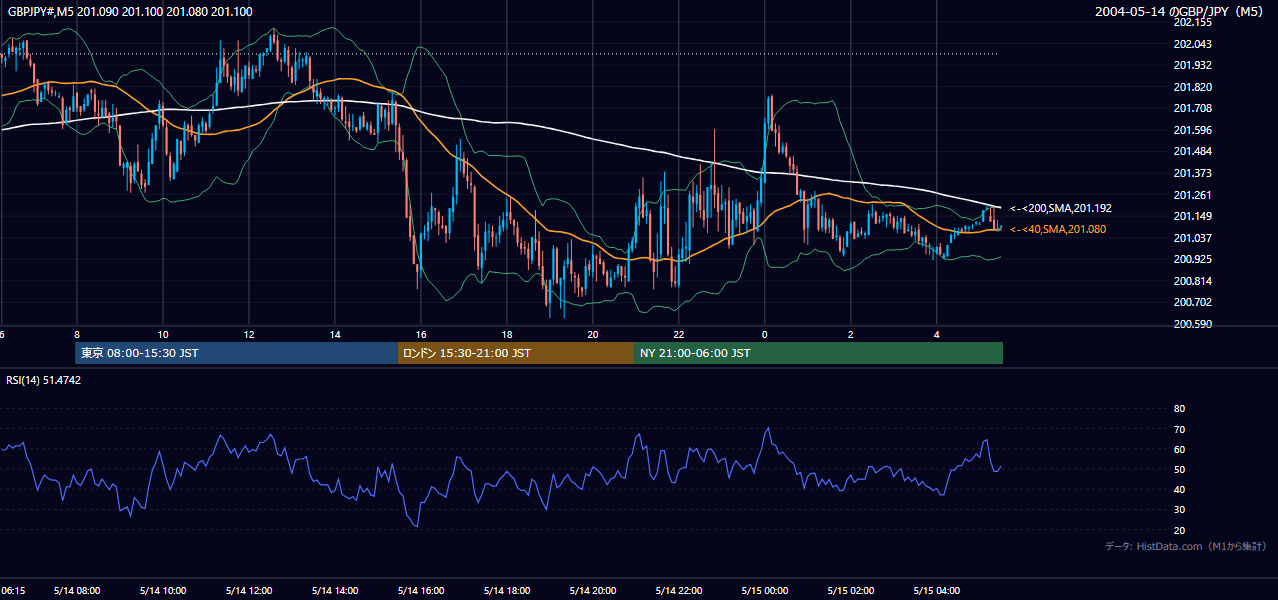Viewport: 1278px width, 600px height.
Task: Click the 200.814 price axis value
Action: (1192, 281)
